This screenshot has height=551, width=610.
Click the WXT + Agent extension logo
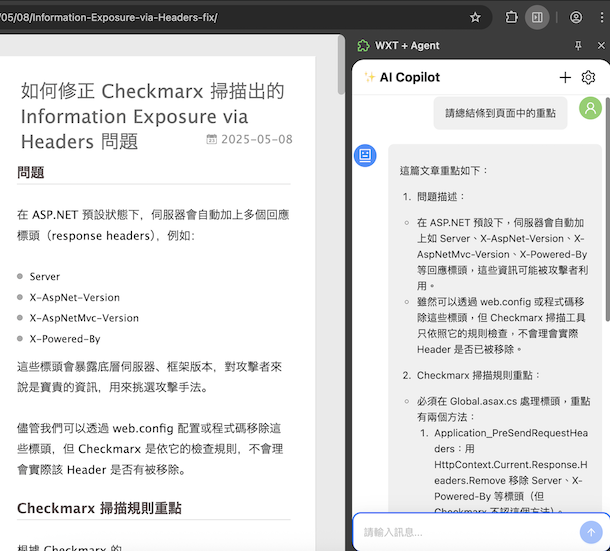click(x=363, y=46)
